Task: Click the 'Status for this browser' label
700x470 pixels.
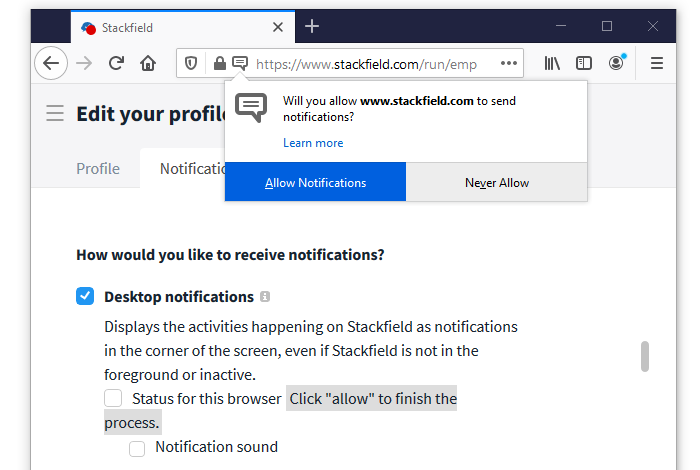Action: (207, 399)
